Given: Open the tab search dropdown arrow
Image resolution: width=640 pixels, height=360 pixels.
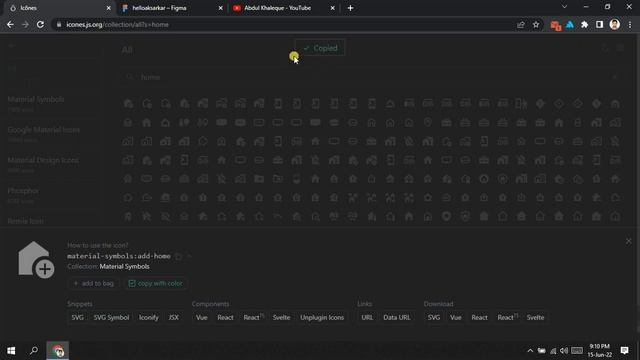Looking at the screenshot, I should (564, 7).
